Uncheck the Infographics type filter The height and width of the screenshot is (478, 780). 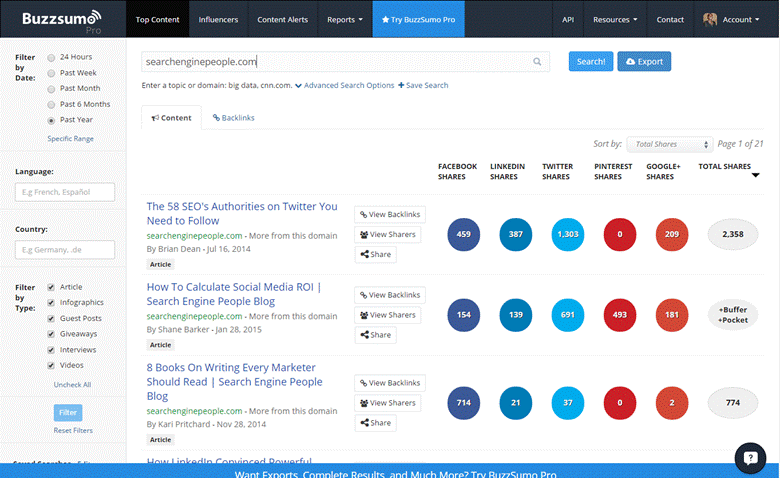pyautogui.click(x=52, y=302)
